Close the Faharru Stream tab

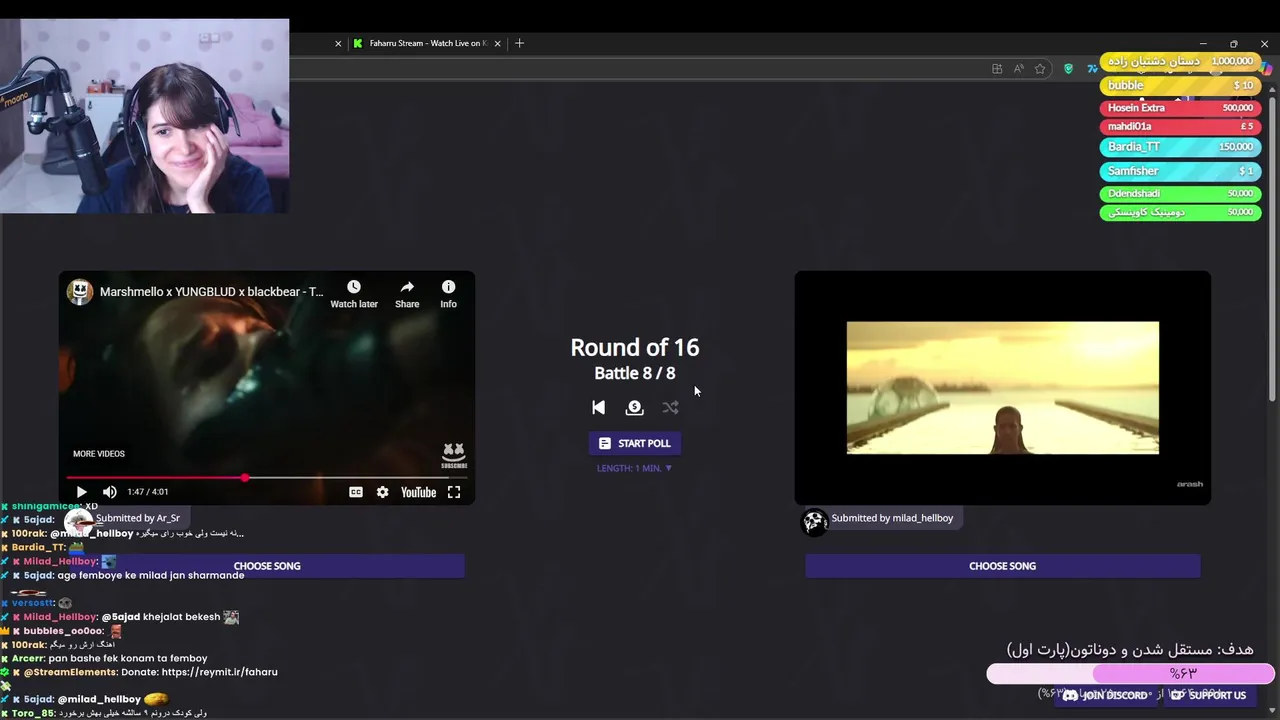[x=496, y=43]
